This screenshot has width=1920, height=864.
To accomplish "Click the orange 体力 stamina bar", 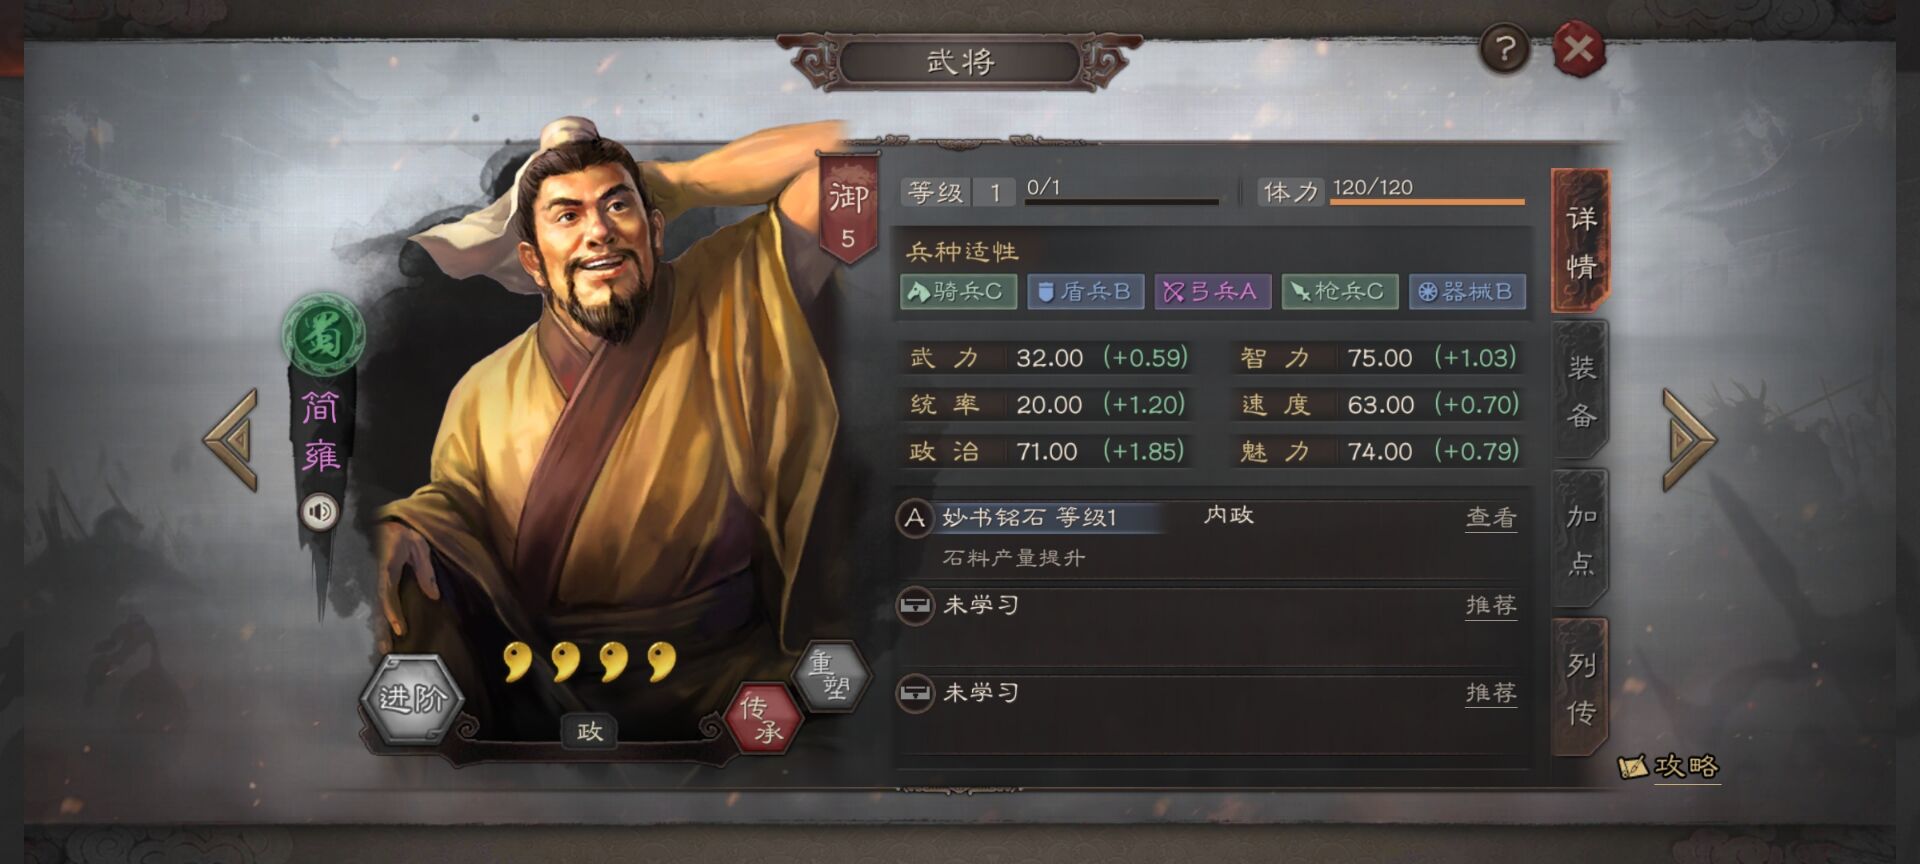I will pyautogui.click(x=1427, y=201).
